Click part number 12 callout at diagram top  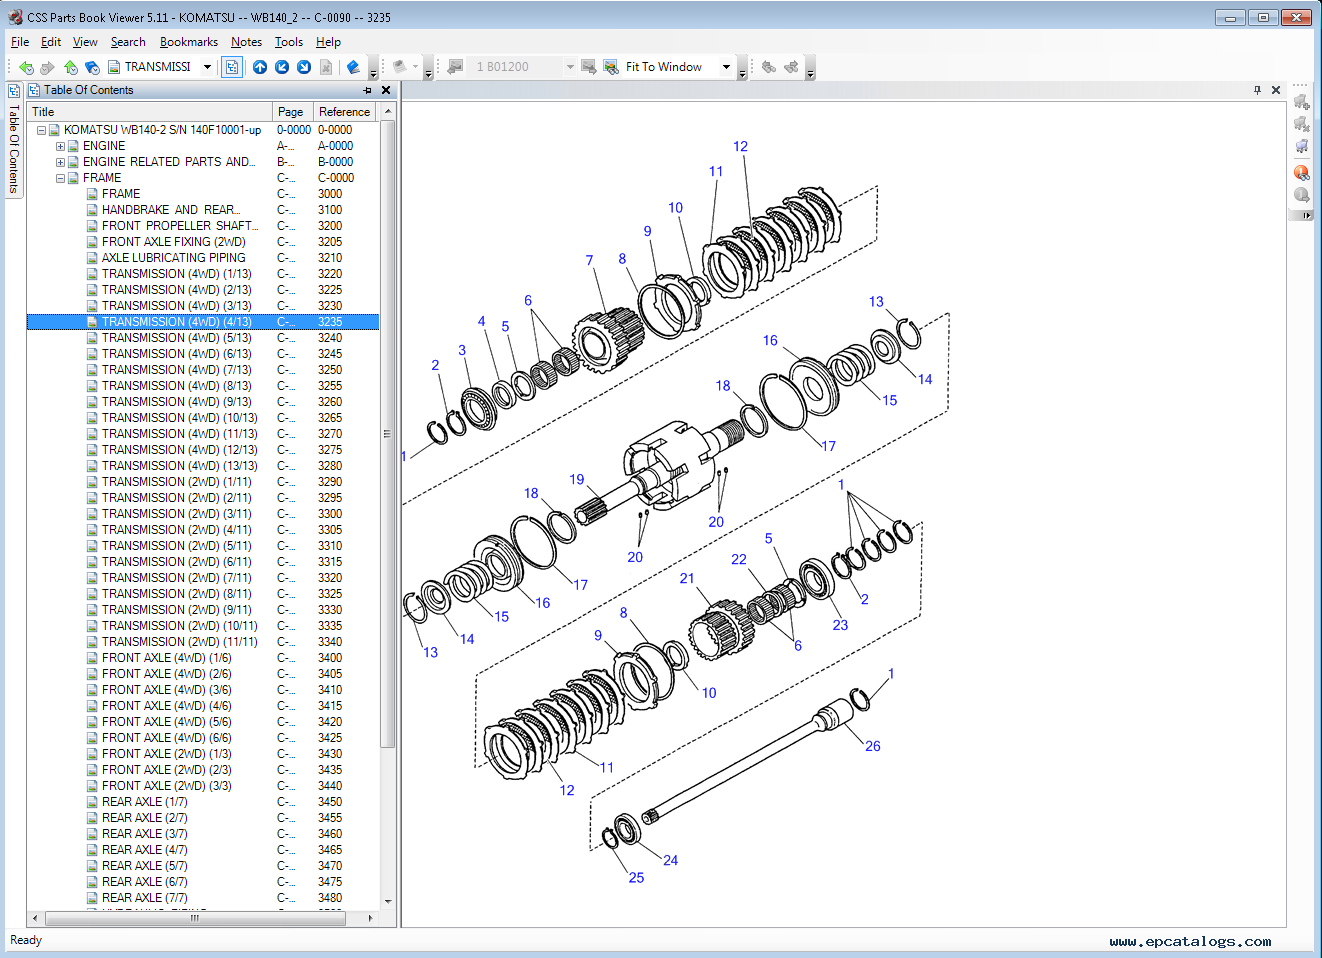740,147
